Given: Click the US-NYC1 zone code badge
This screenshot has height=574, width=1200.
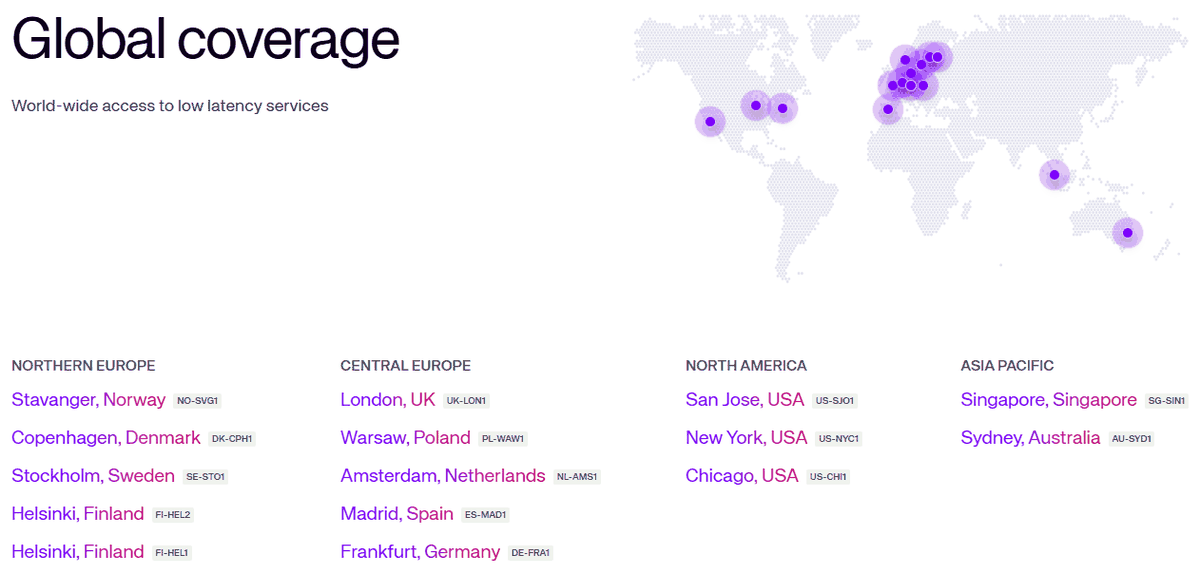Looking at the screenshot, I should (x=839, y=439).
